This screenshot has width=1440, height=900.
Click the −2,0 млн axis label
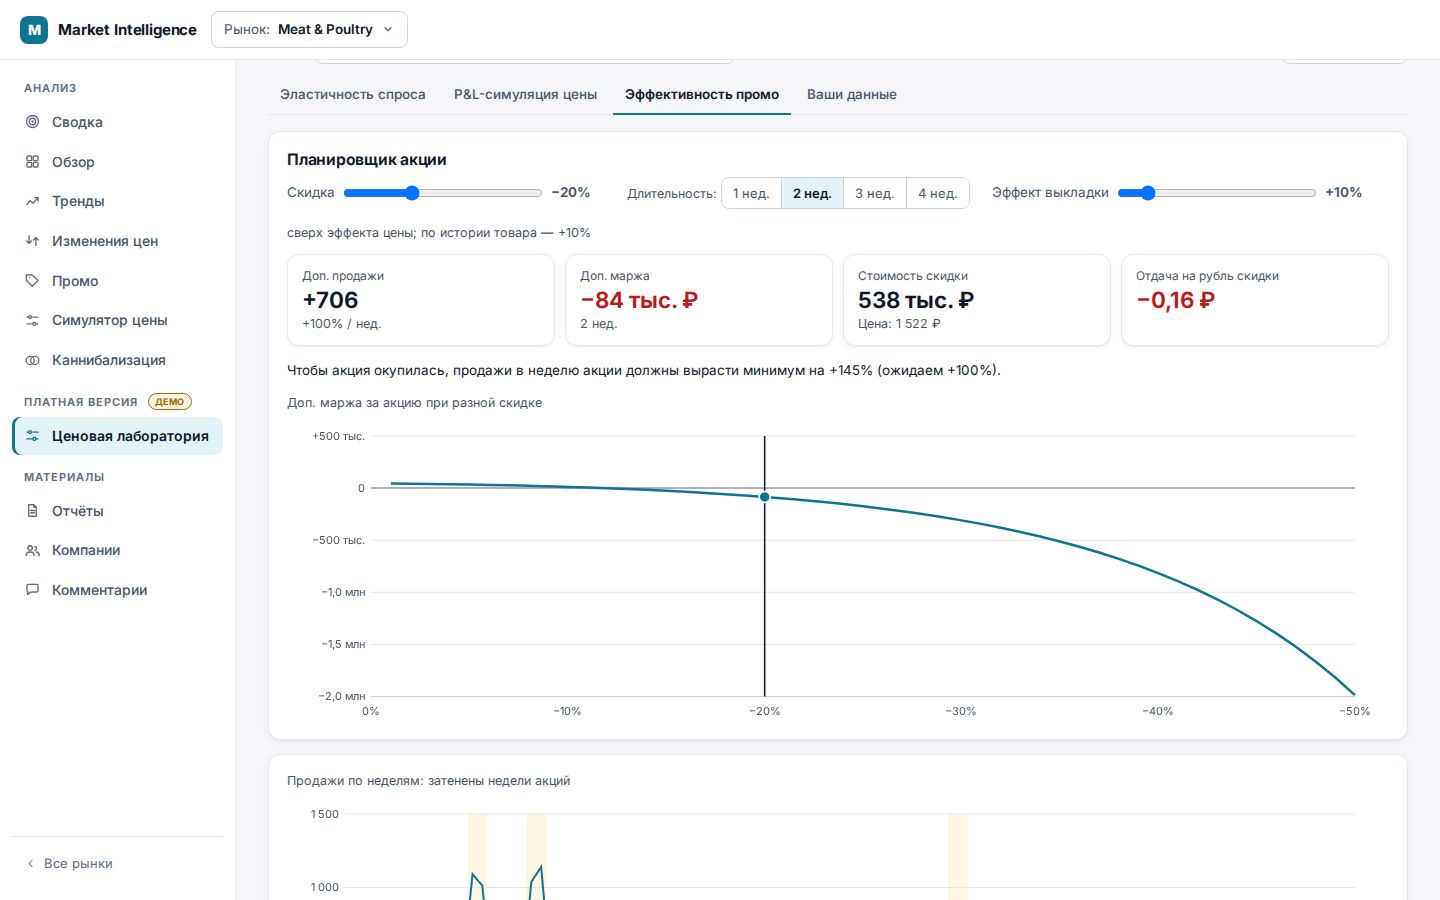pyautogui.click(x=342, y=696)
